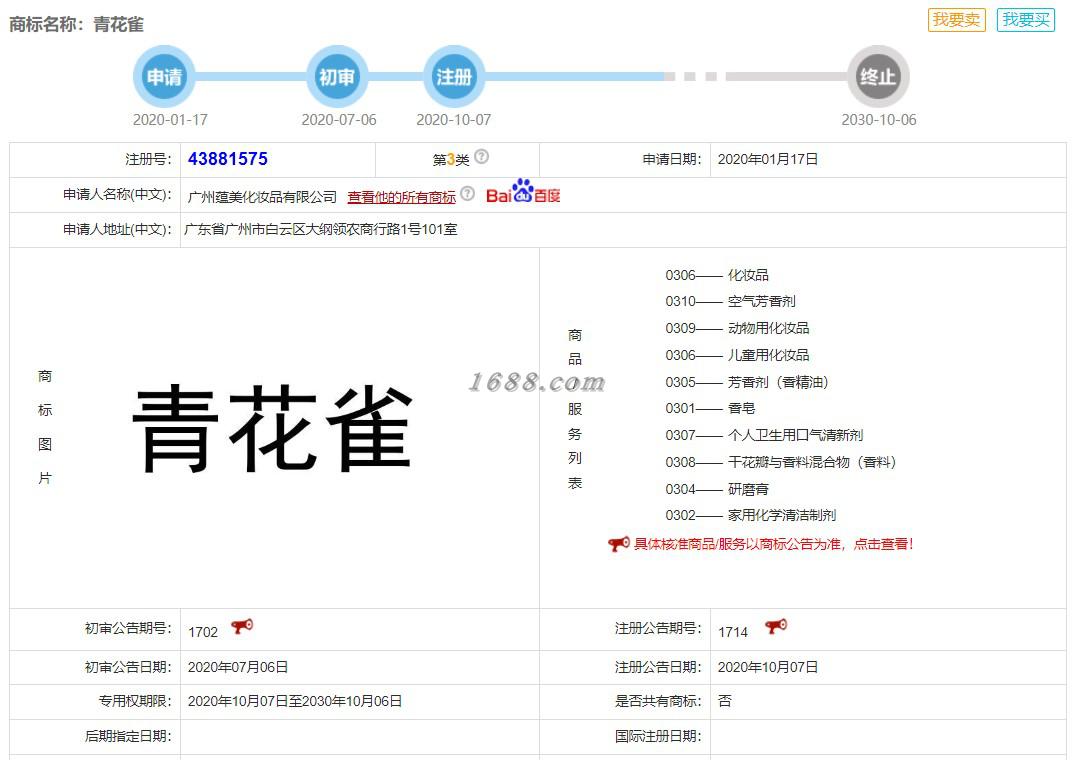Image resolution: width=1072 pixels, height=760 pixels.
Task: Select goods item 0305 芳香剂（香精油）
Action: pos(747,382)
